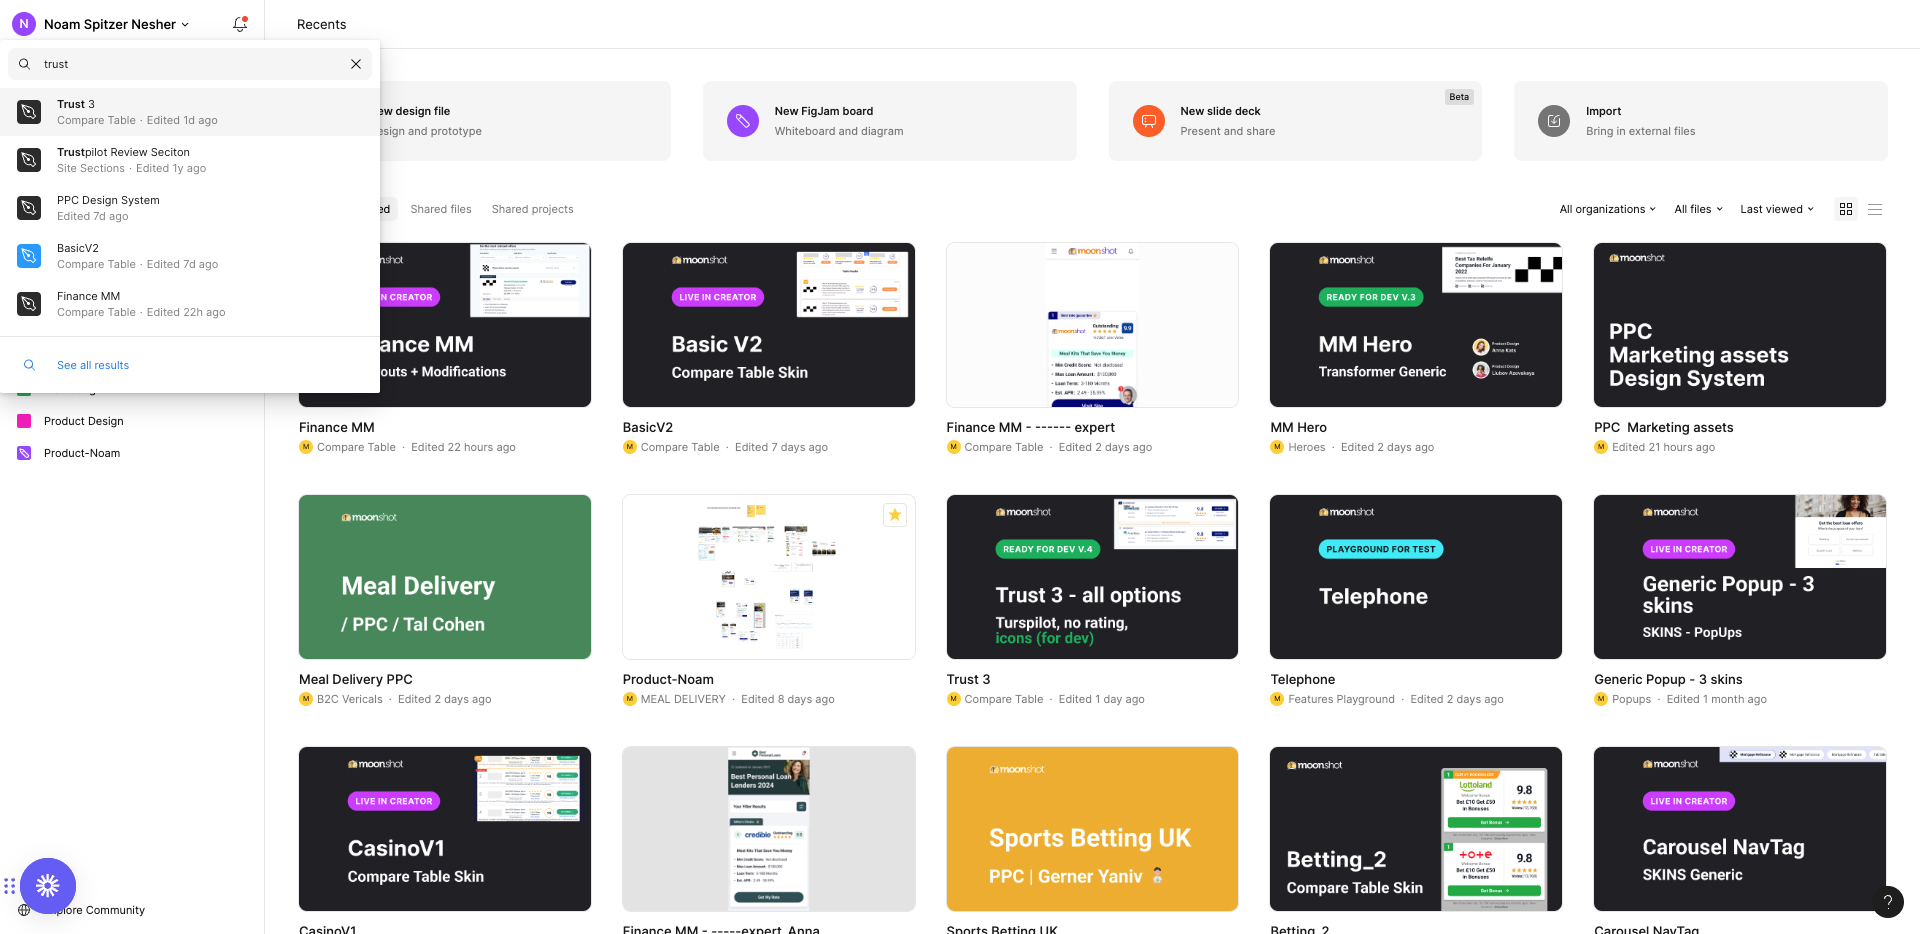This screenshot has width=1920, height=934.
Task: Click the M team badge under Trust 3 card
Action: [953, 699]
